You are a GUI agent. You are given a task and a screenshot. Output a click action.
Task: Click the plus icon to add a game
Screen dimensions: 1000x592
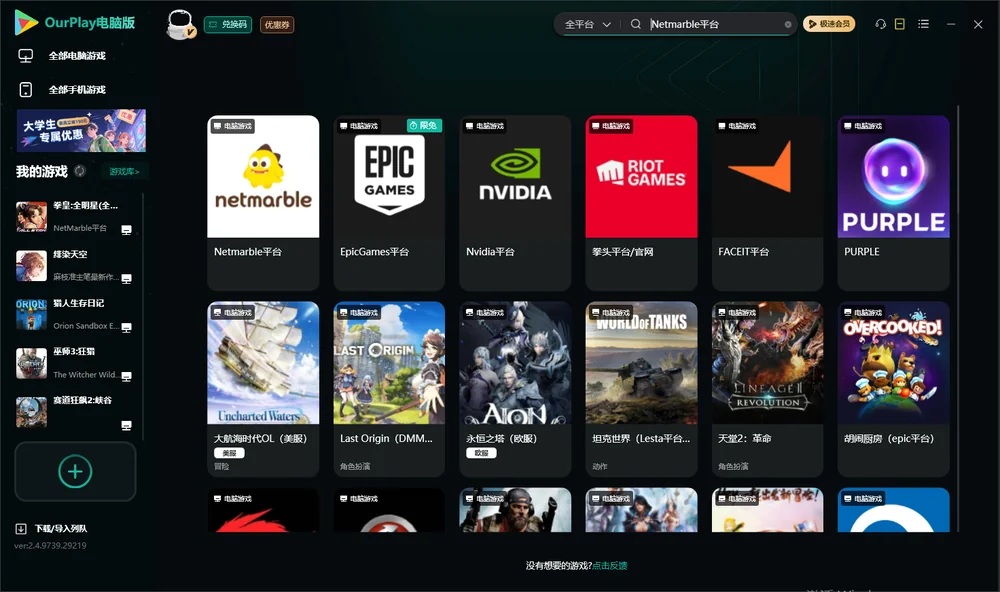pyautogui.click(x=75, y=471)
